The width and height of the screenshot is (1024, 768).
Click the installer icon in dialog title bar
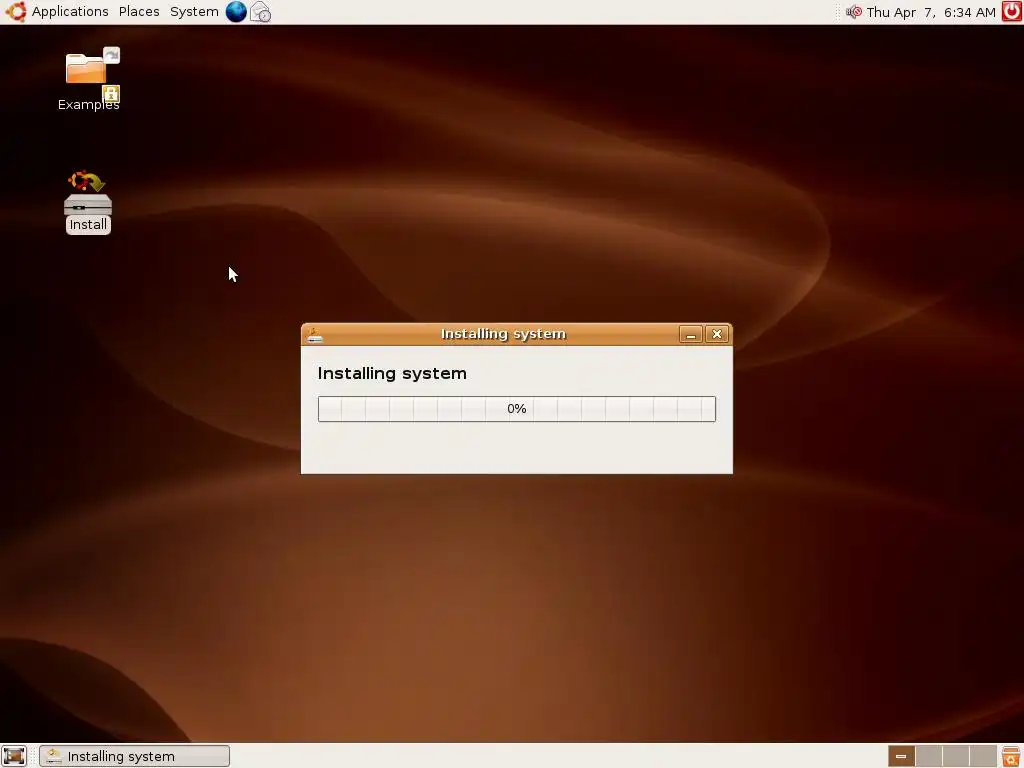[315, 334]
